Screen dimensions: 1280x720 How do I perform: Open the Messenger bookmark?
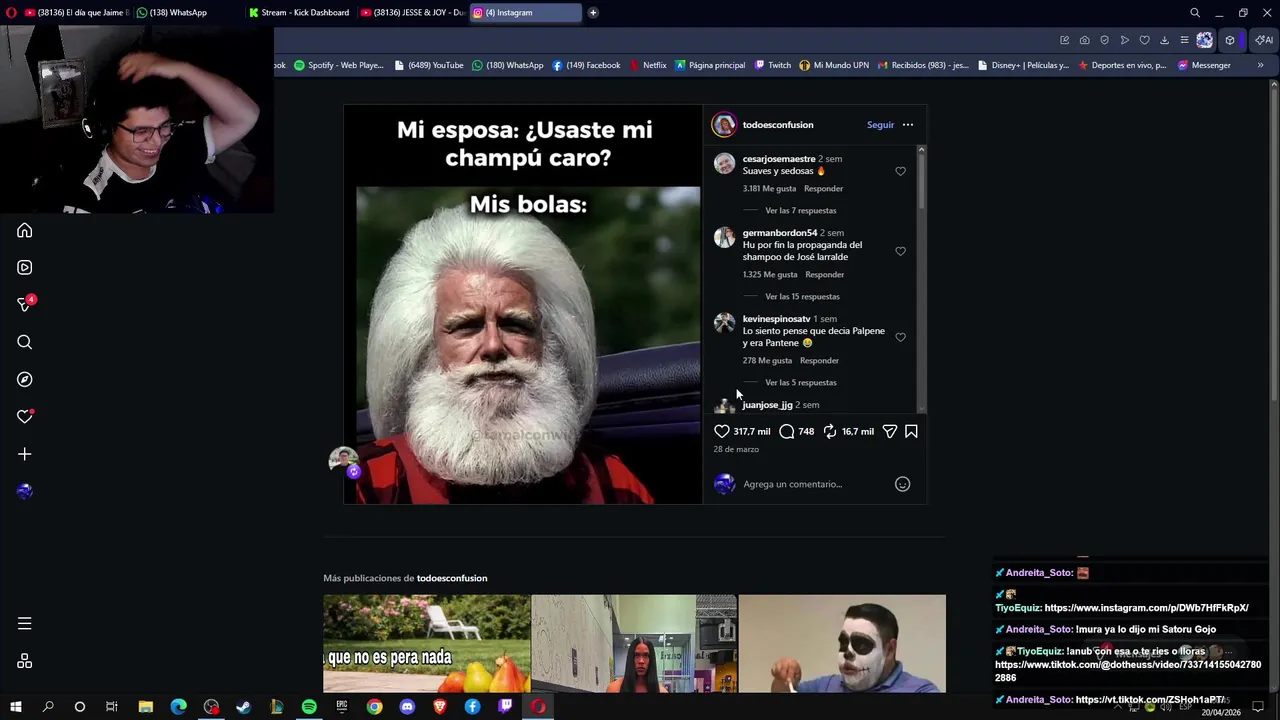(1204, 65)
